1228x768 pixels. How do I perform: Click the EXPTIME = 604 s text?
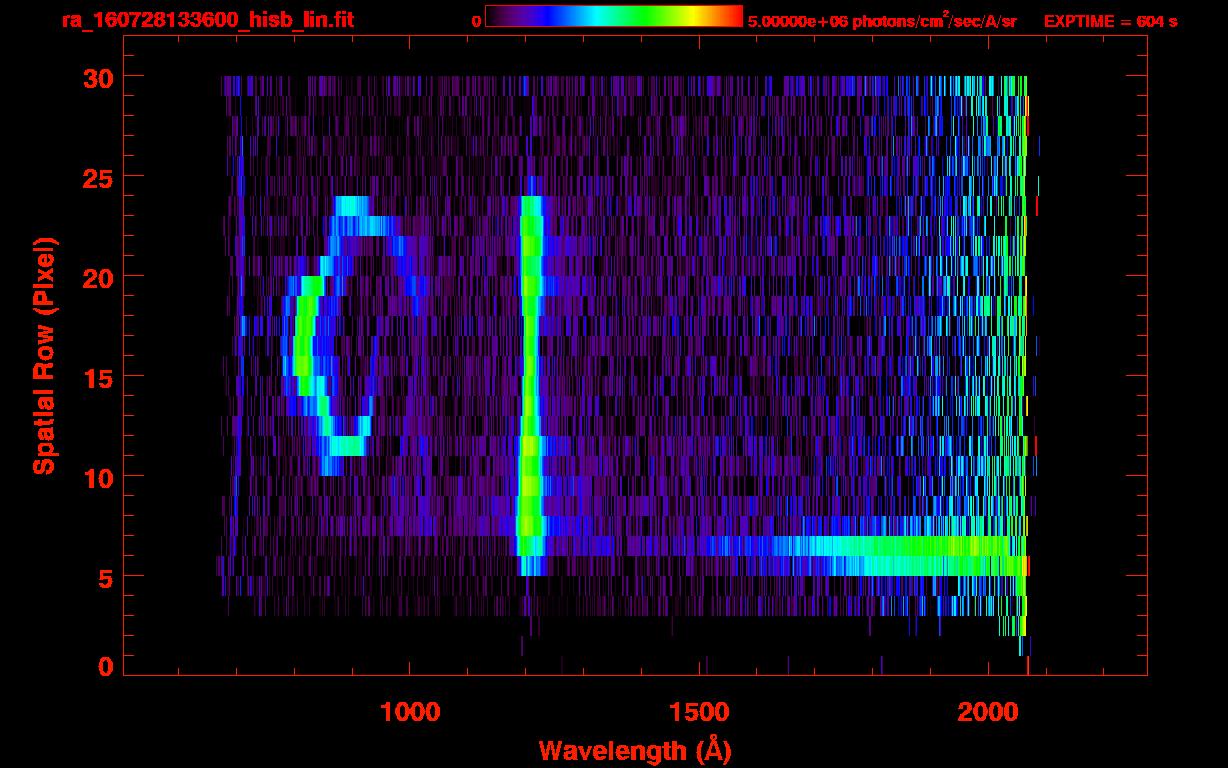coord(1110,21)
